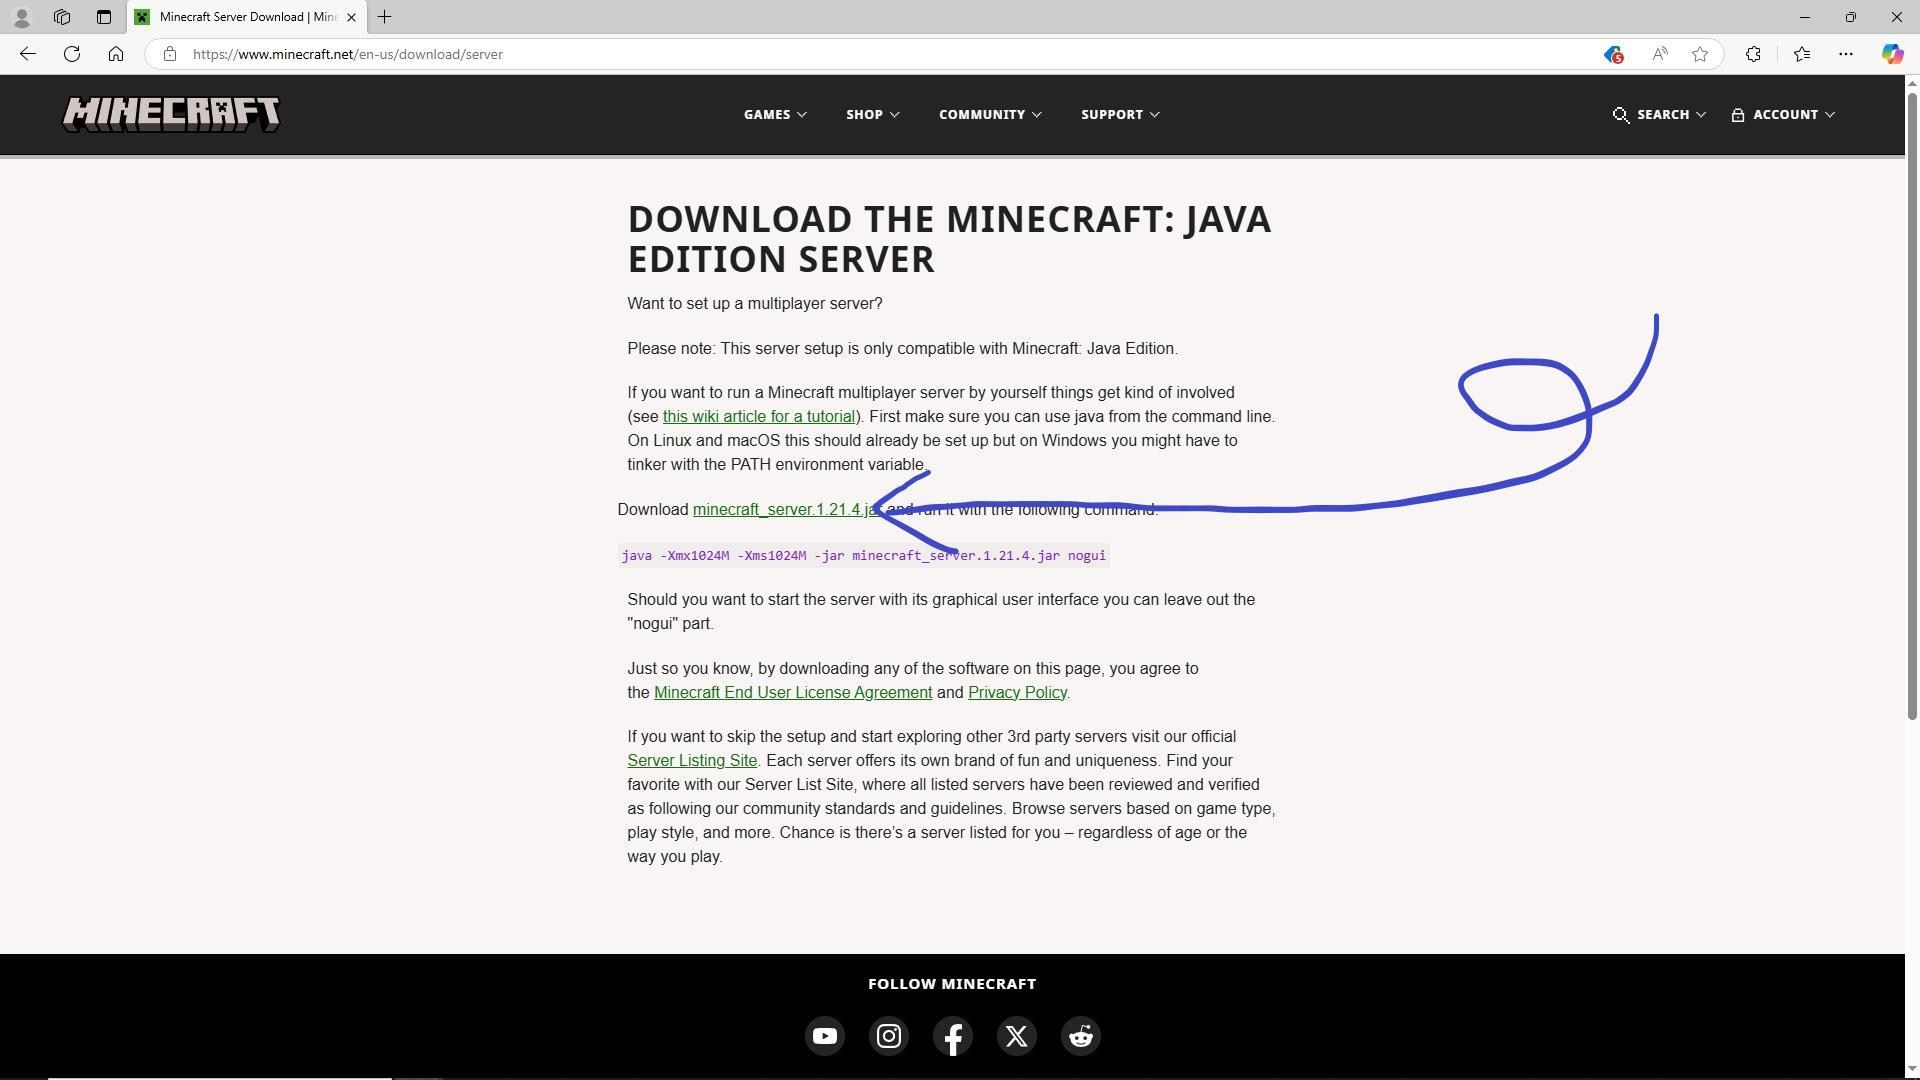Click the browser home icon
Viewport: 1920px width, 1080px height.
point(116,53)
